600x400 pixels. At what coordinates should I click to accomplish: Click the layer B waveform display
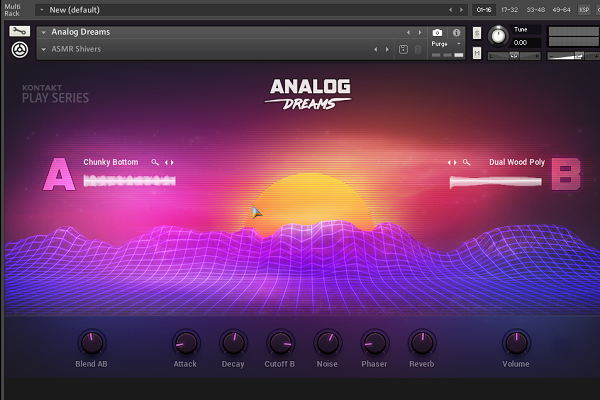(x=496, y=182)
